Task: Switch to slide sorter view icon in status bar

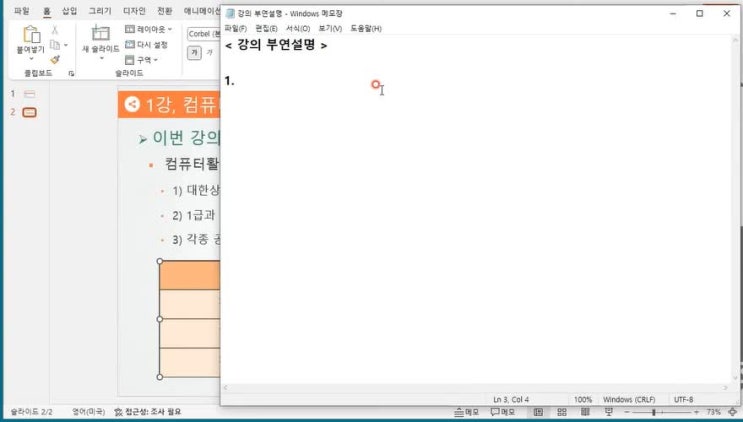Action: [561, 412]
